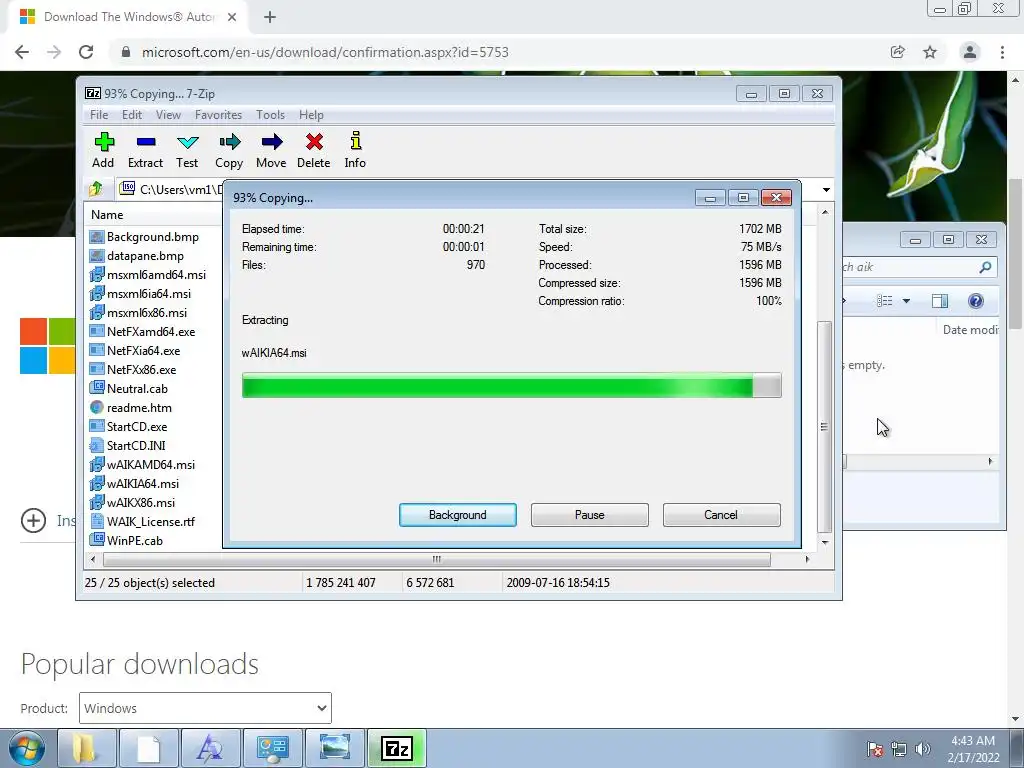Click the Action Center flag tray icon
The image size is (1024, 768).
pos(874,749)
